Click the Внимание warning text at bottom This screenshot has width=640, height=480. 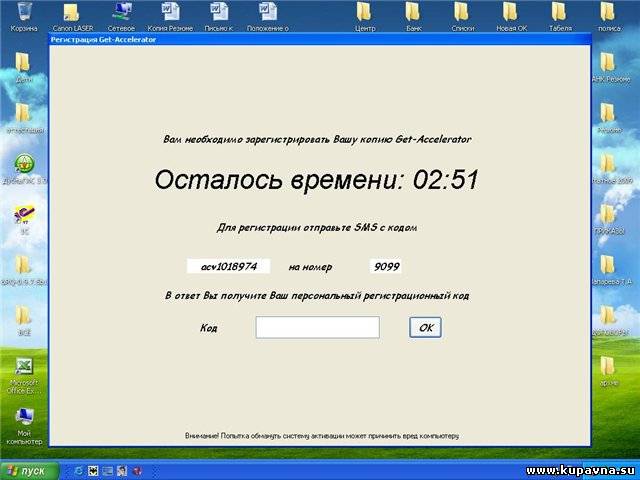pos(322,436)
